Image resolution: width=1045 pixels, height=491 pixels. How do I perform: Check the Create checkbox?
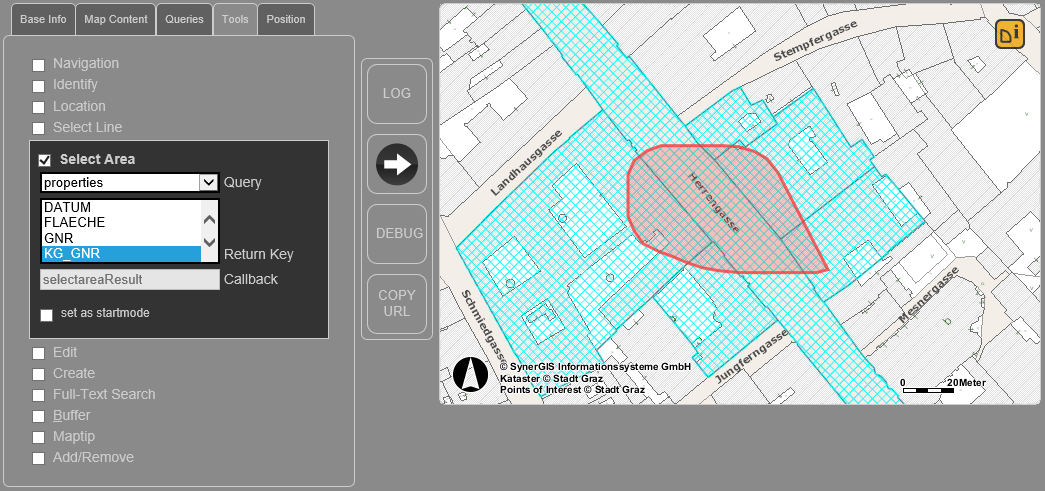point(39,374)
